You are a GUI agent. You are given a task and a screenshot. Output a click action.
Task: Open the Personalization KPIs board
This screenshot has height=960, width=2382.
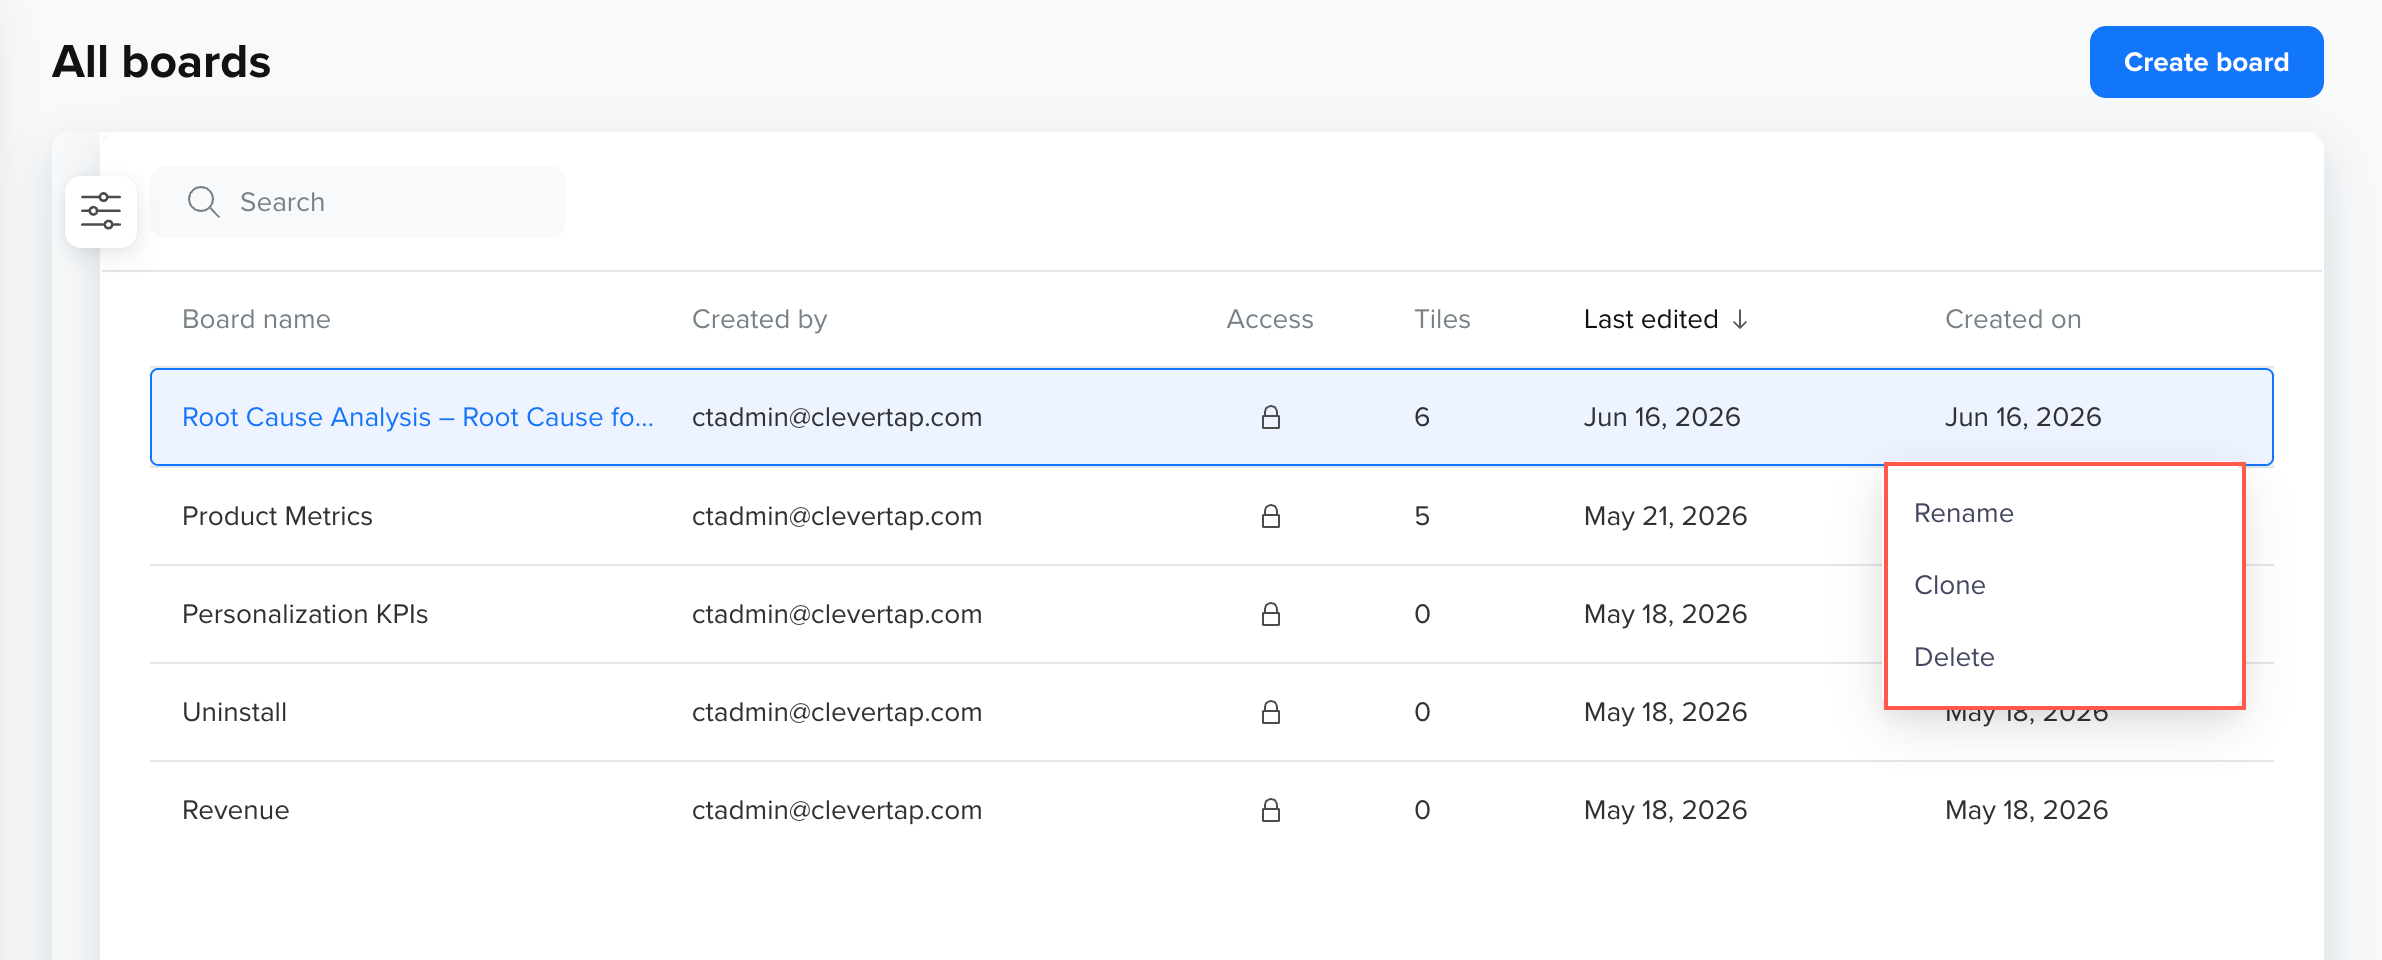[305, 614]
